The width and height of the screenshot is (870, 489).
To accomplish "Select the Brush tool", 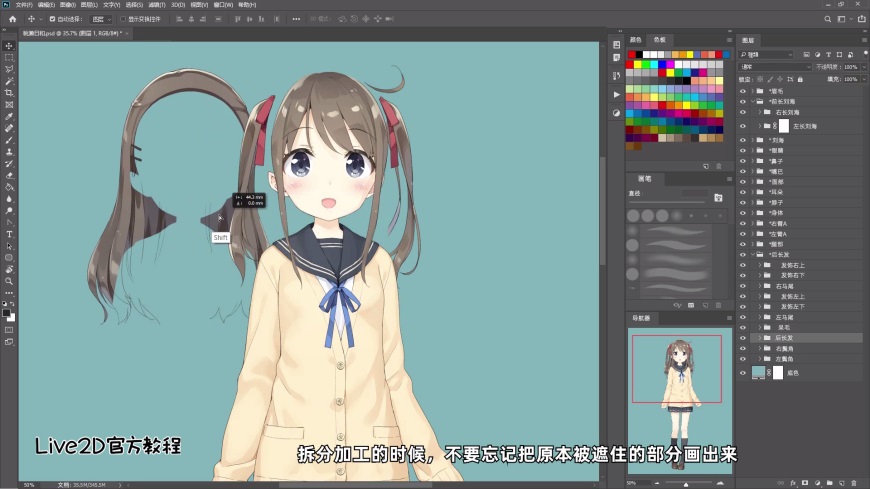I will click(9, 140).
